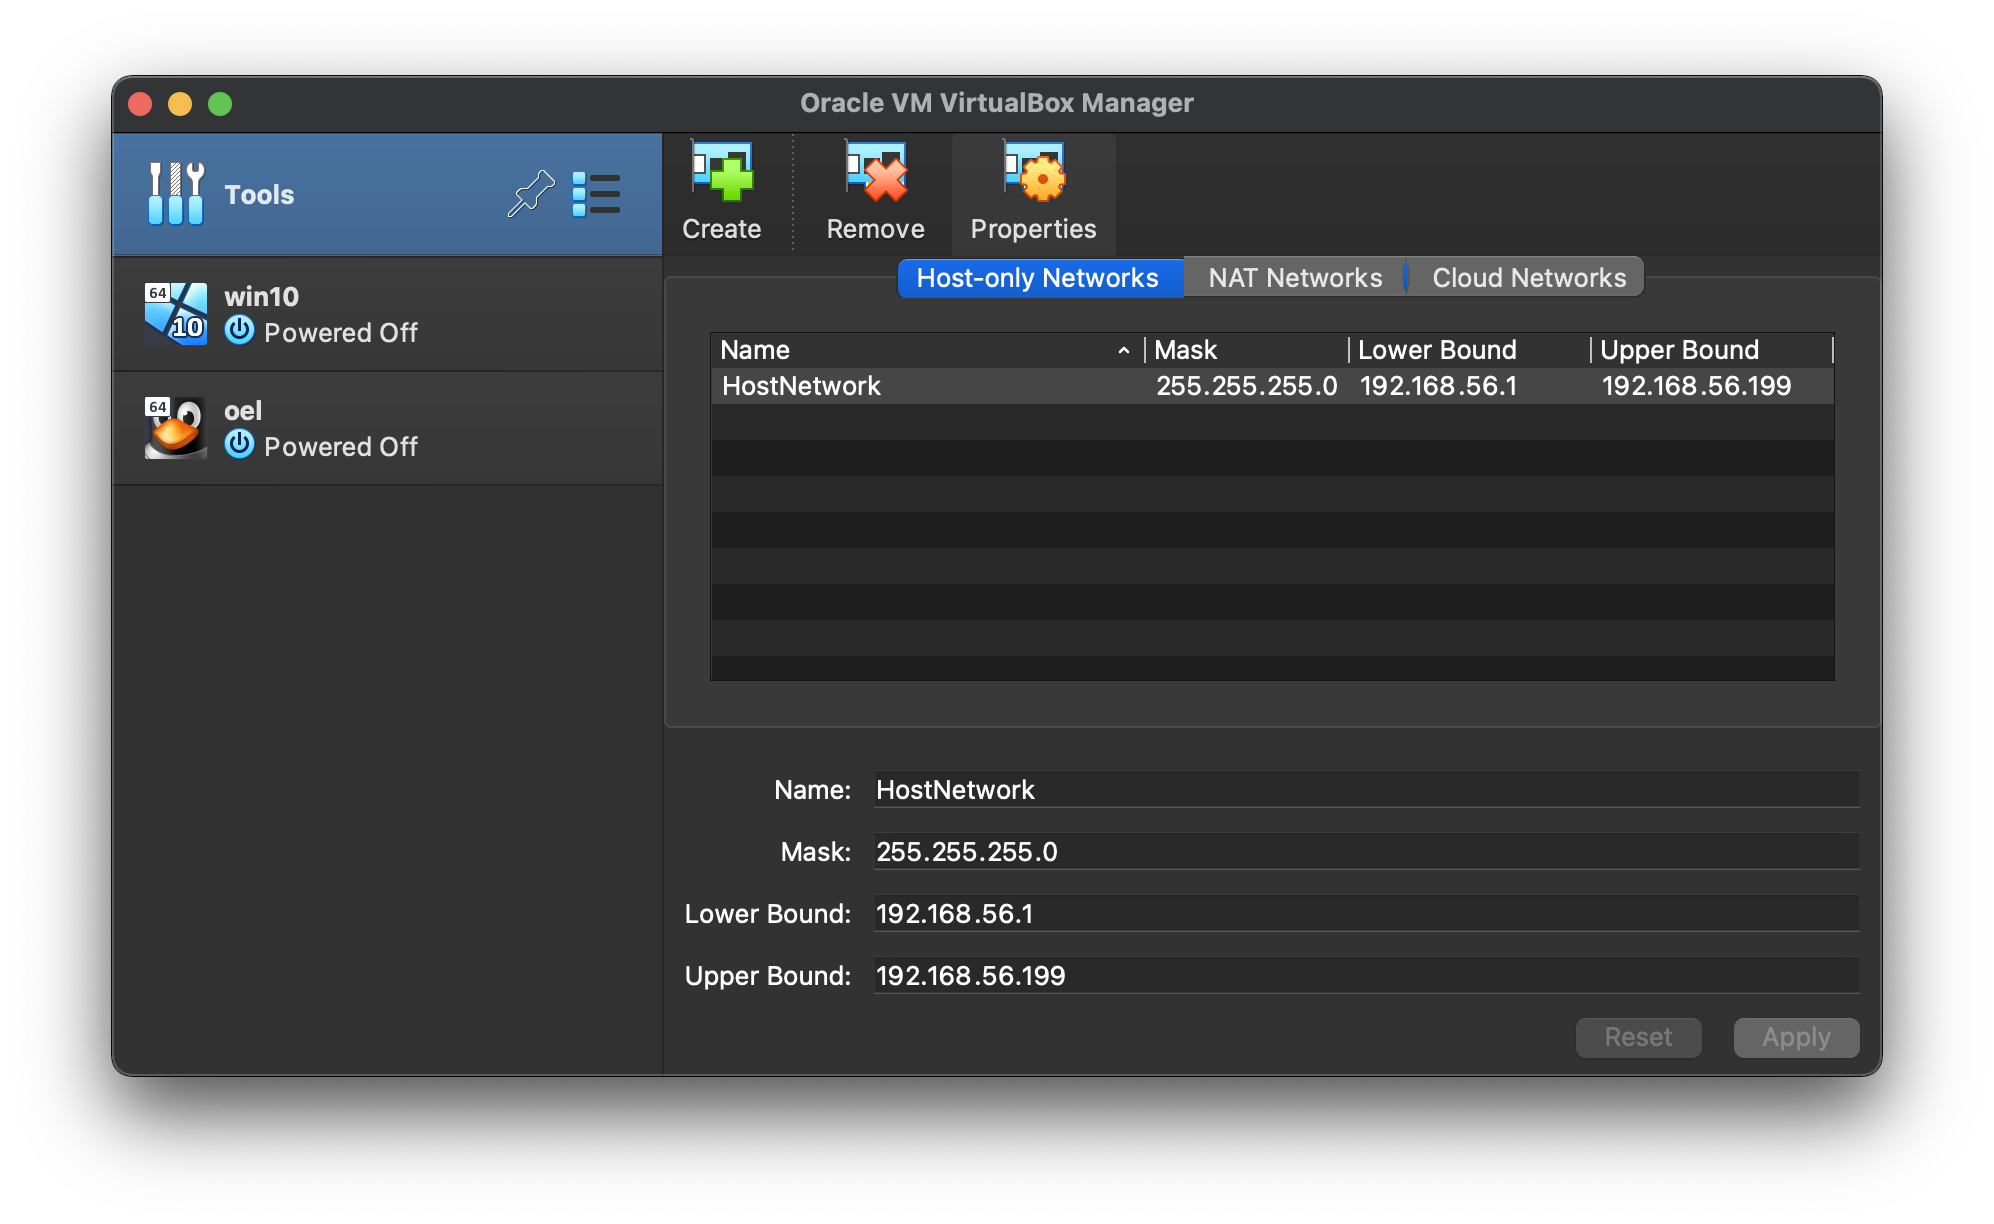
Task: Click the Lower Bound input field
Action: click(1366, 914)
